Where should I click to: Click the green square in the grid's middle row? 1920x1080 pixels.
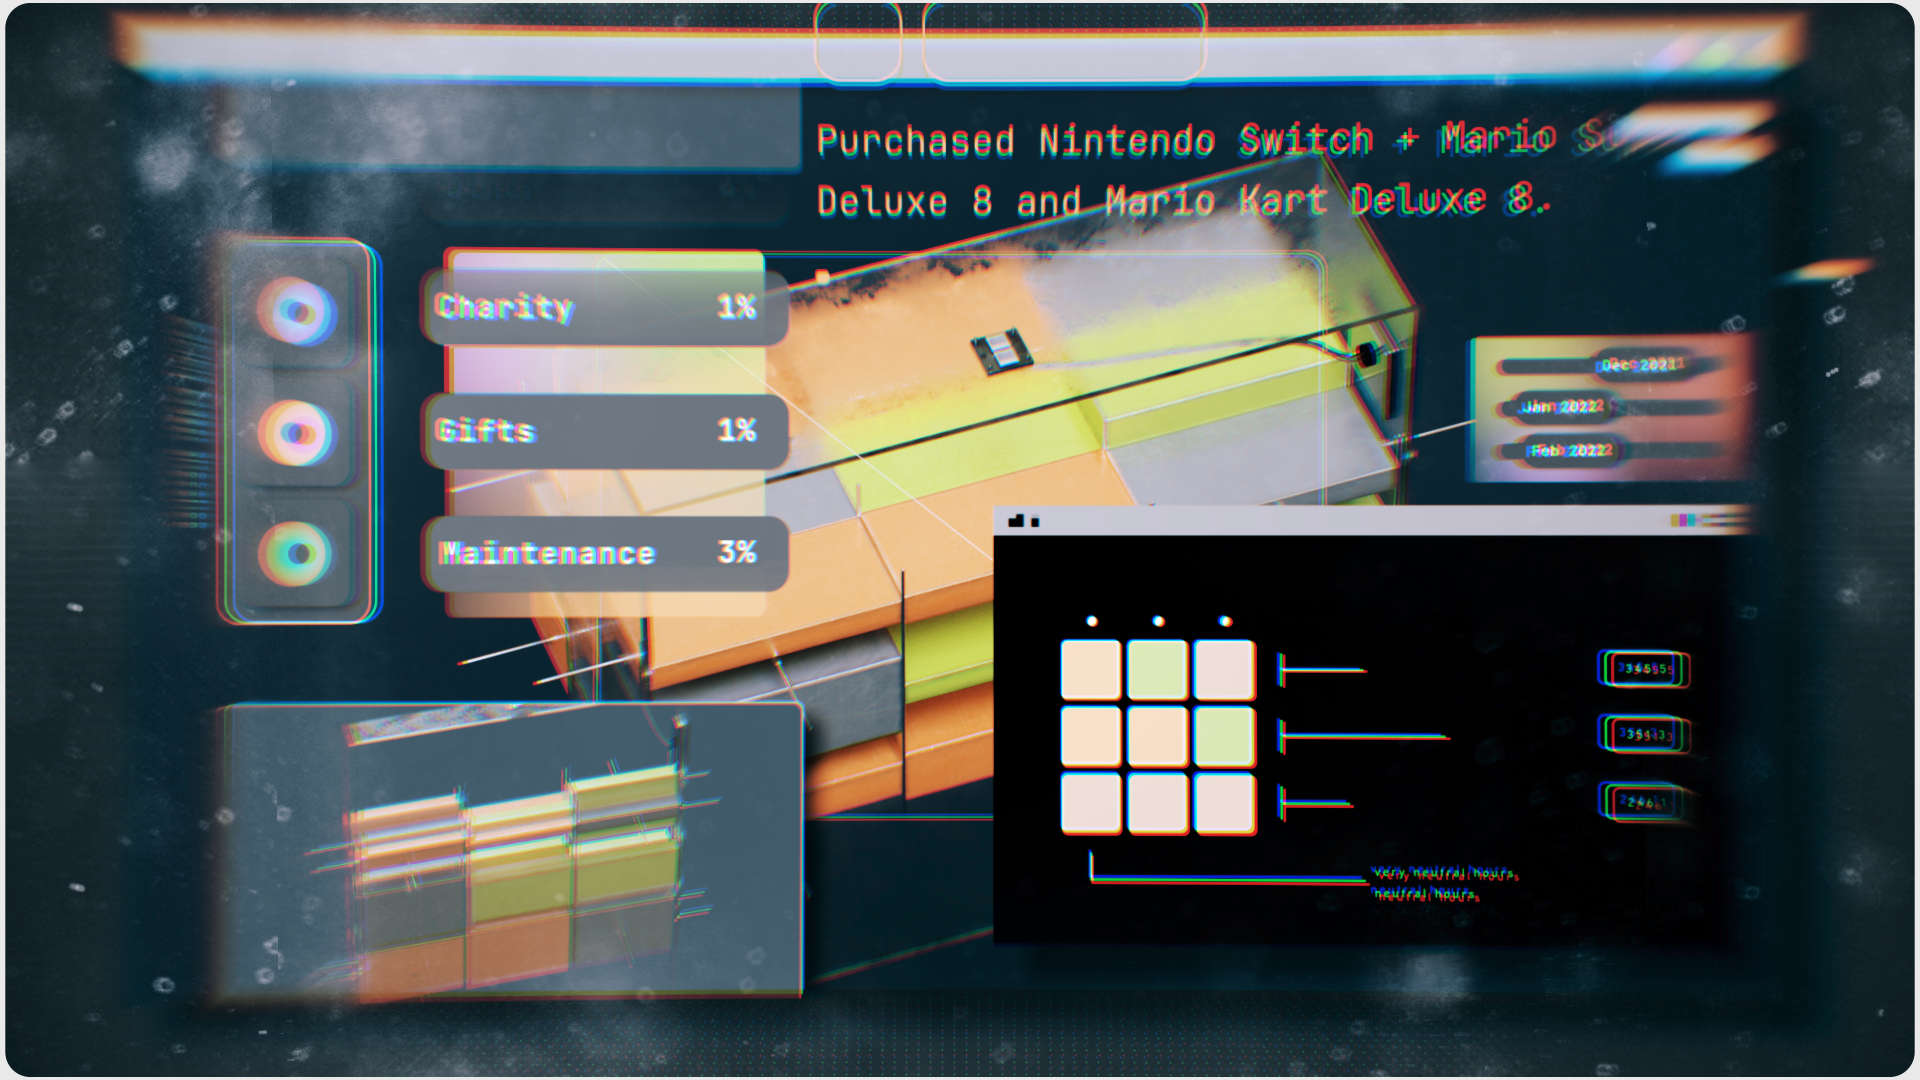click(x=1224, y=736)
